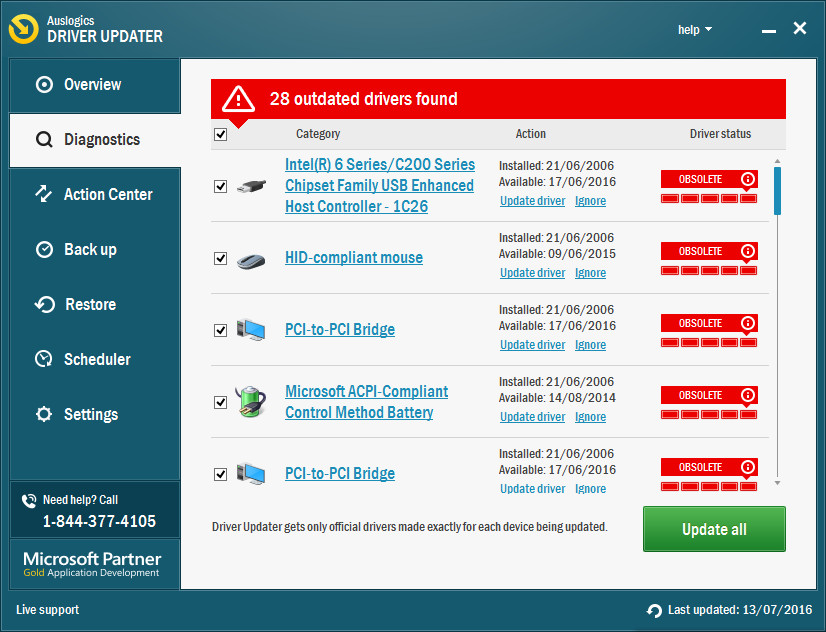This screenshot has height=632, width=826.
Task: Click the Live support link
Action: pyautogui.click(x=47, y=610)
